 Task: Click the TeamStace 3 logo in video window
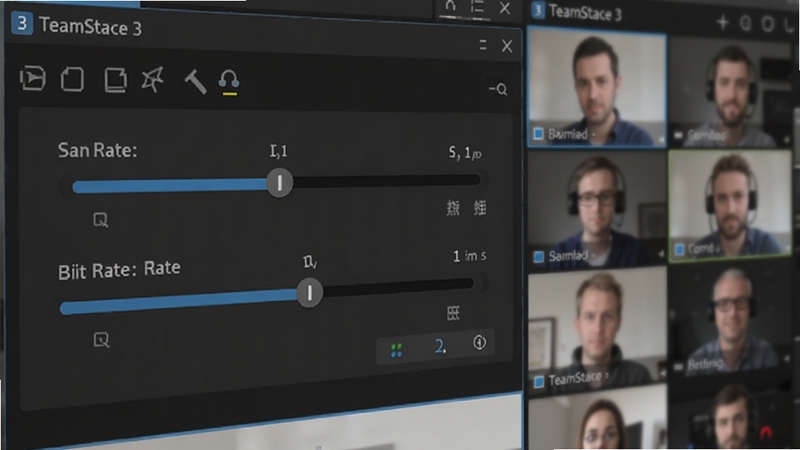click(x=538, y=10)
